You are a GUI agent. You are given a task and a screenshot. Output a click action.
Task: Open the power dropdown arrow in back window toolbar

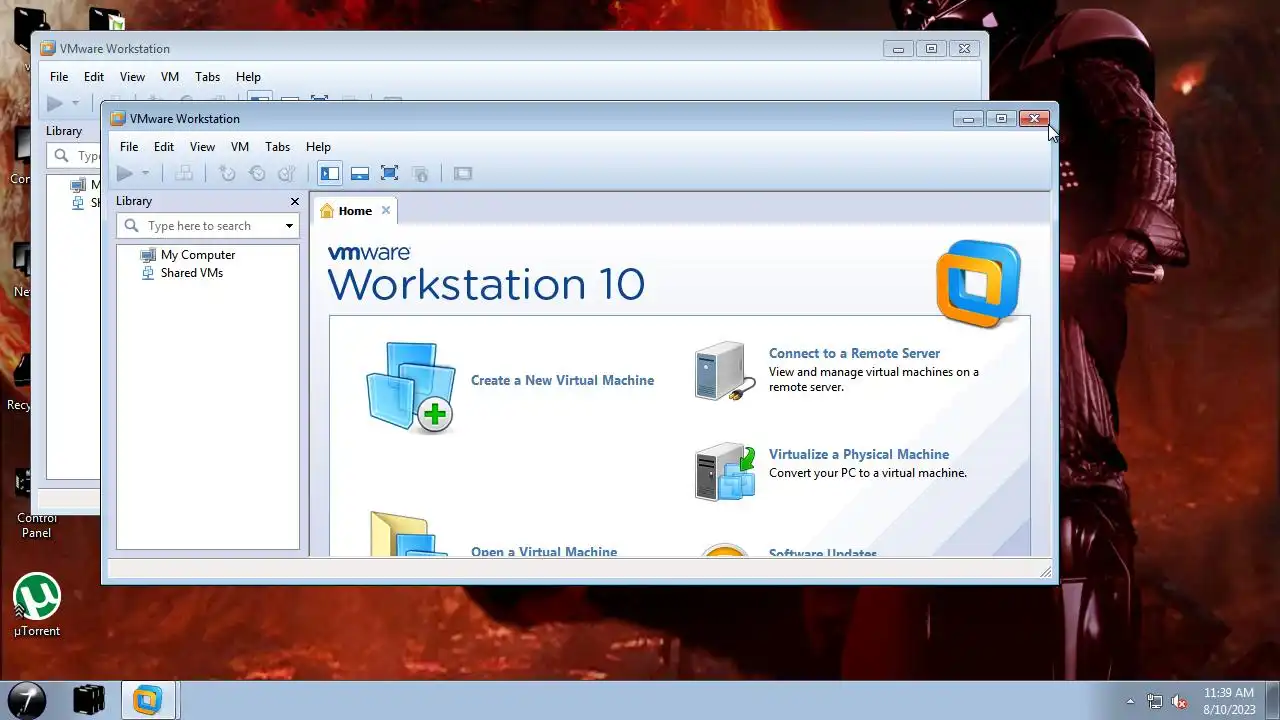(x=75, y=103)
